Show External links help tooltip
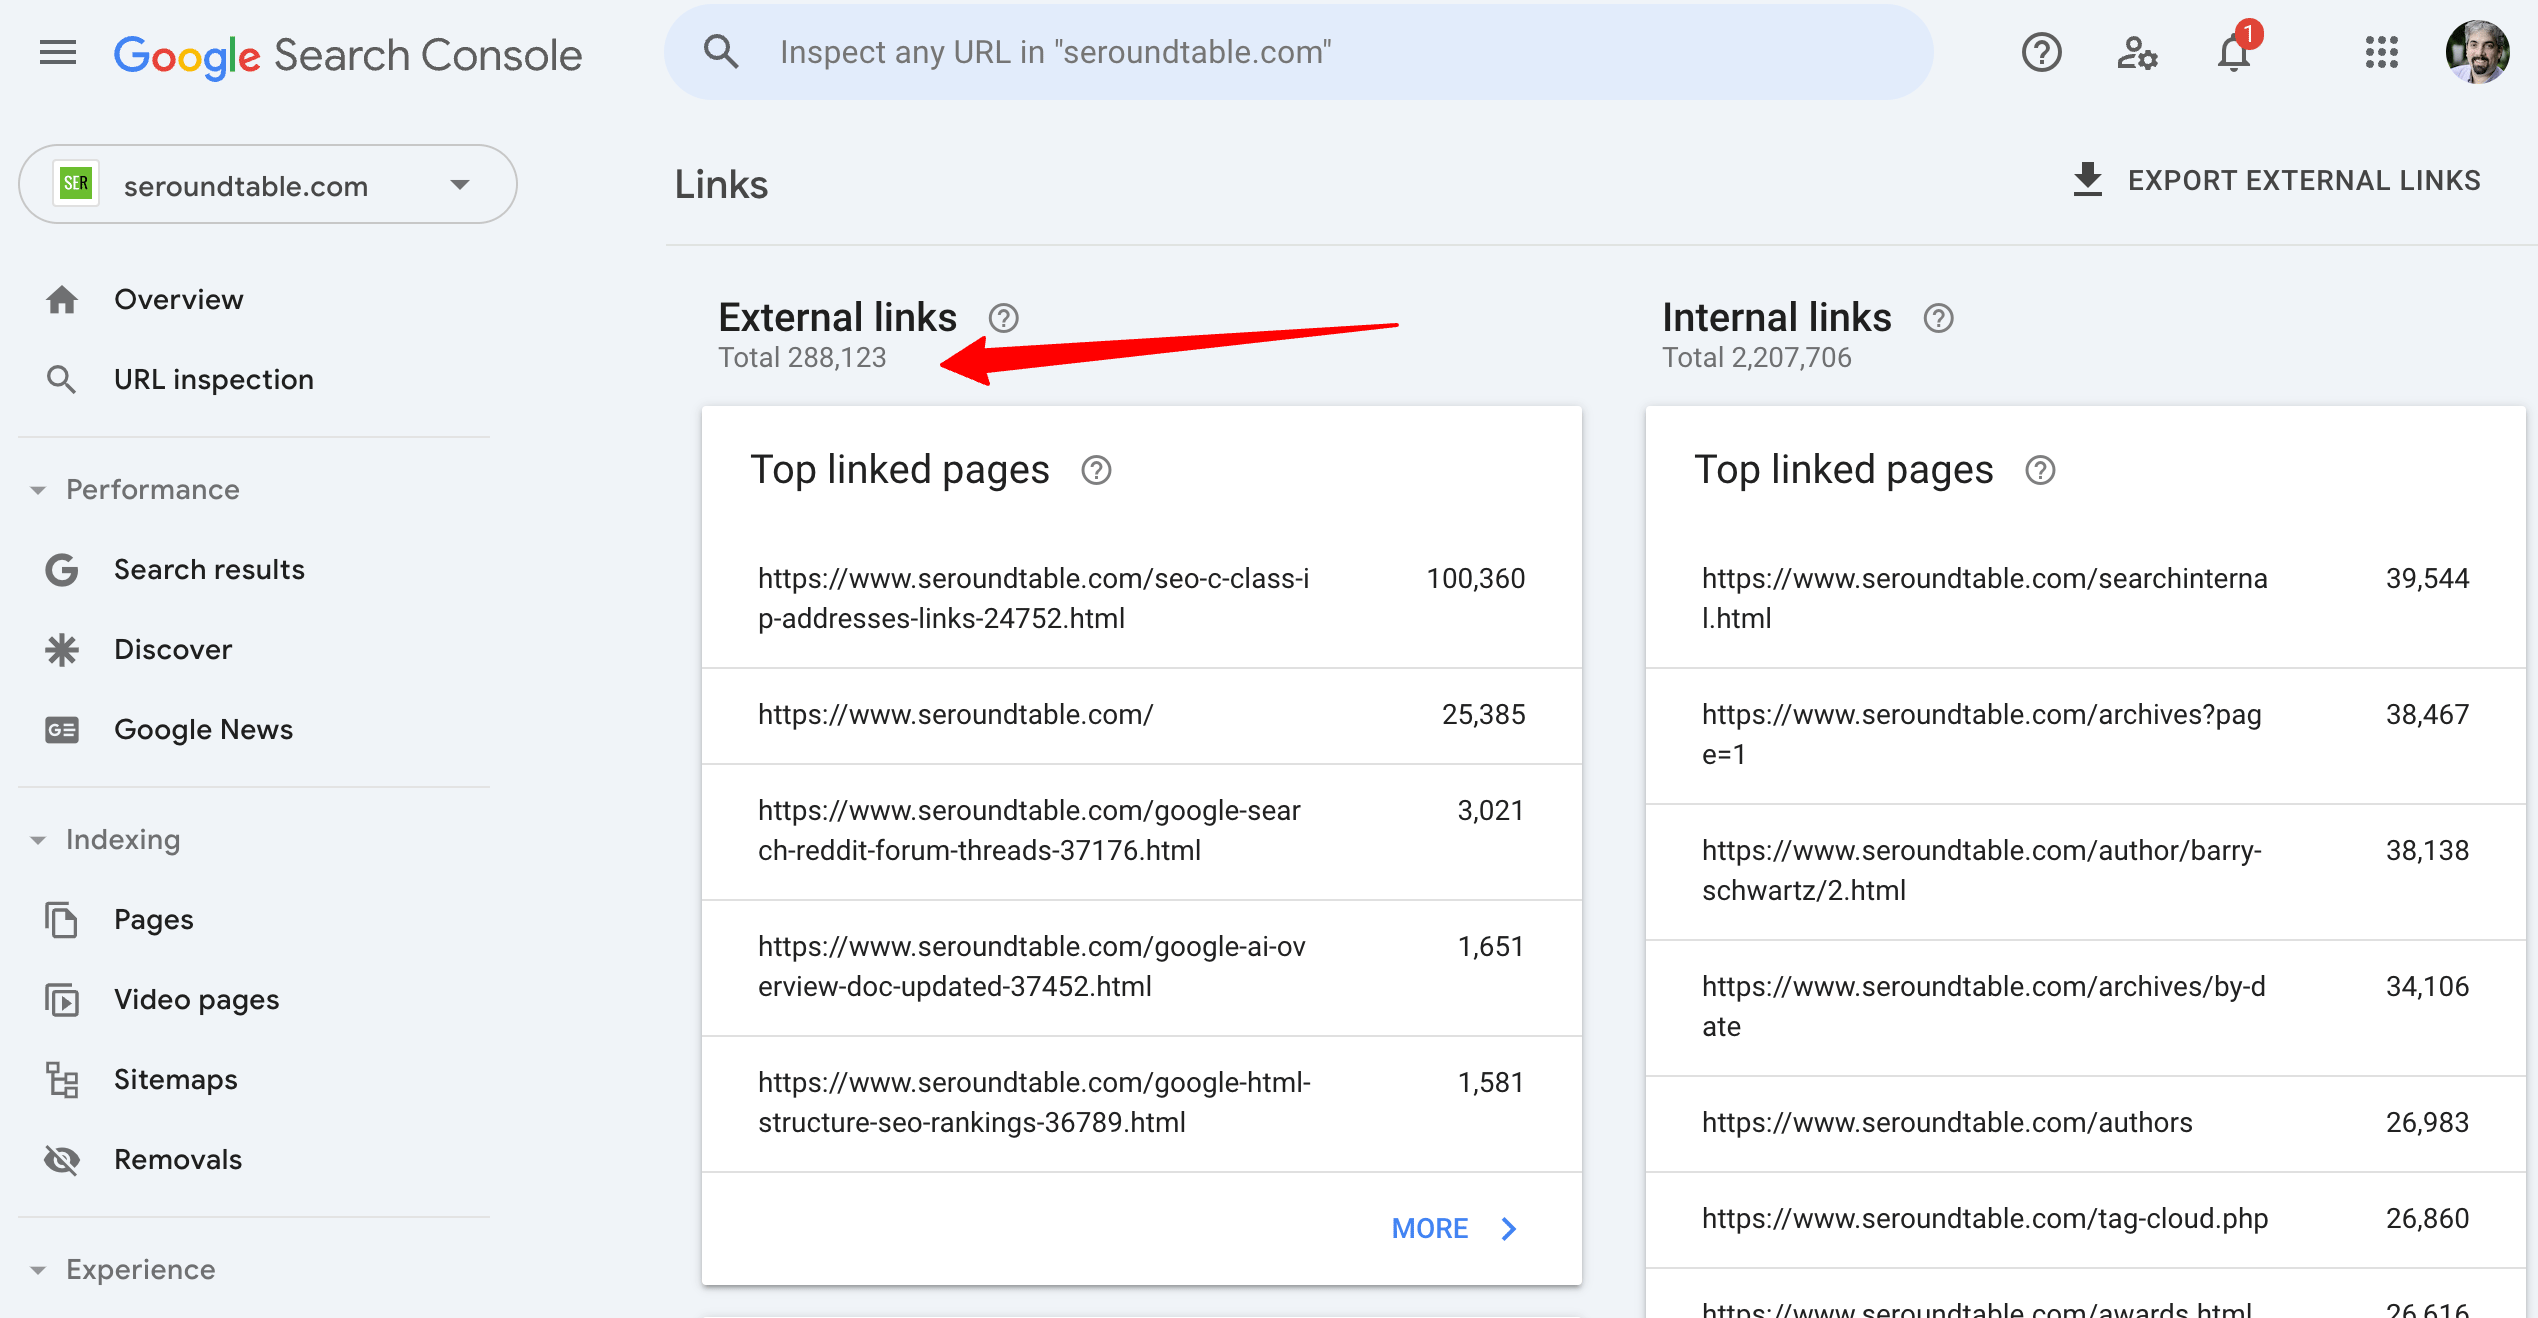 (x=1003, y=317)
